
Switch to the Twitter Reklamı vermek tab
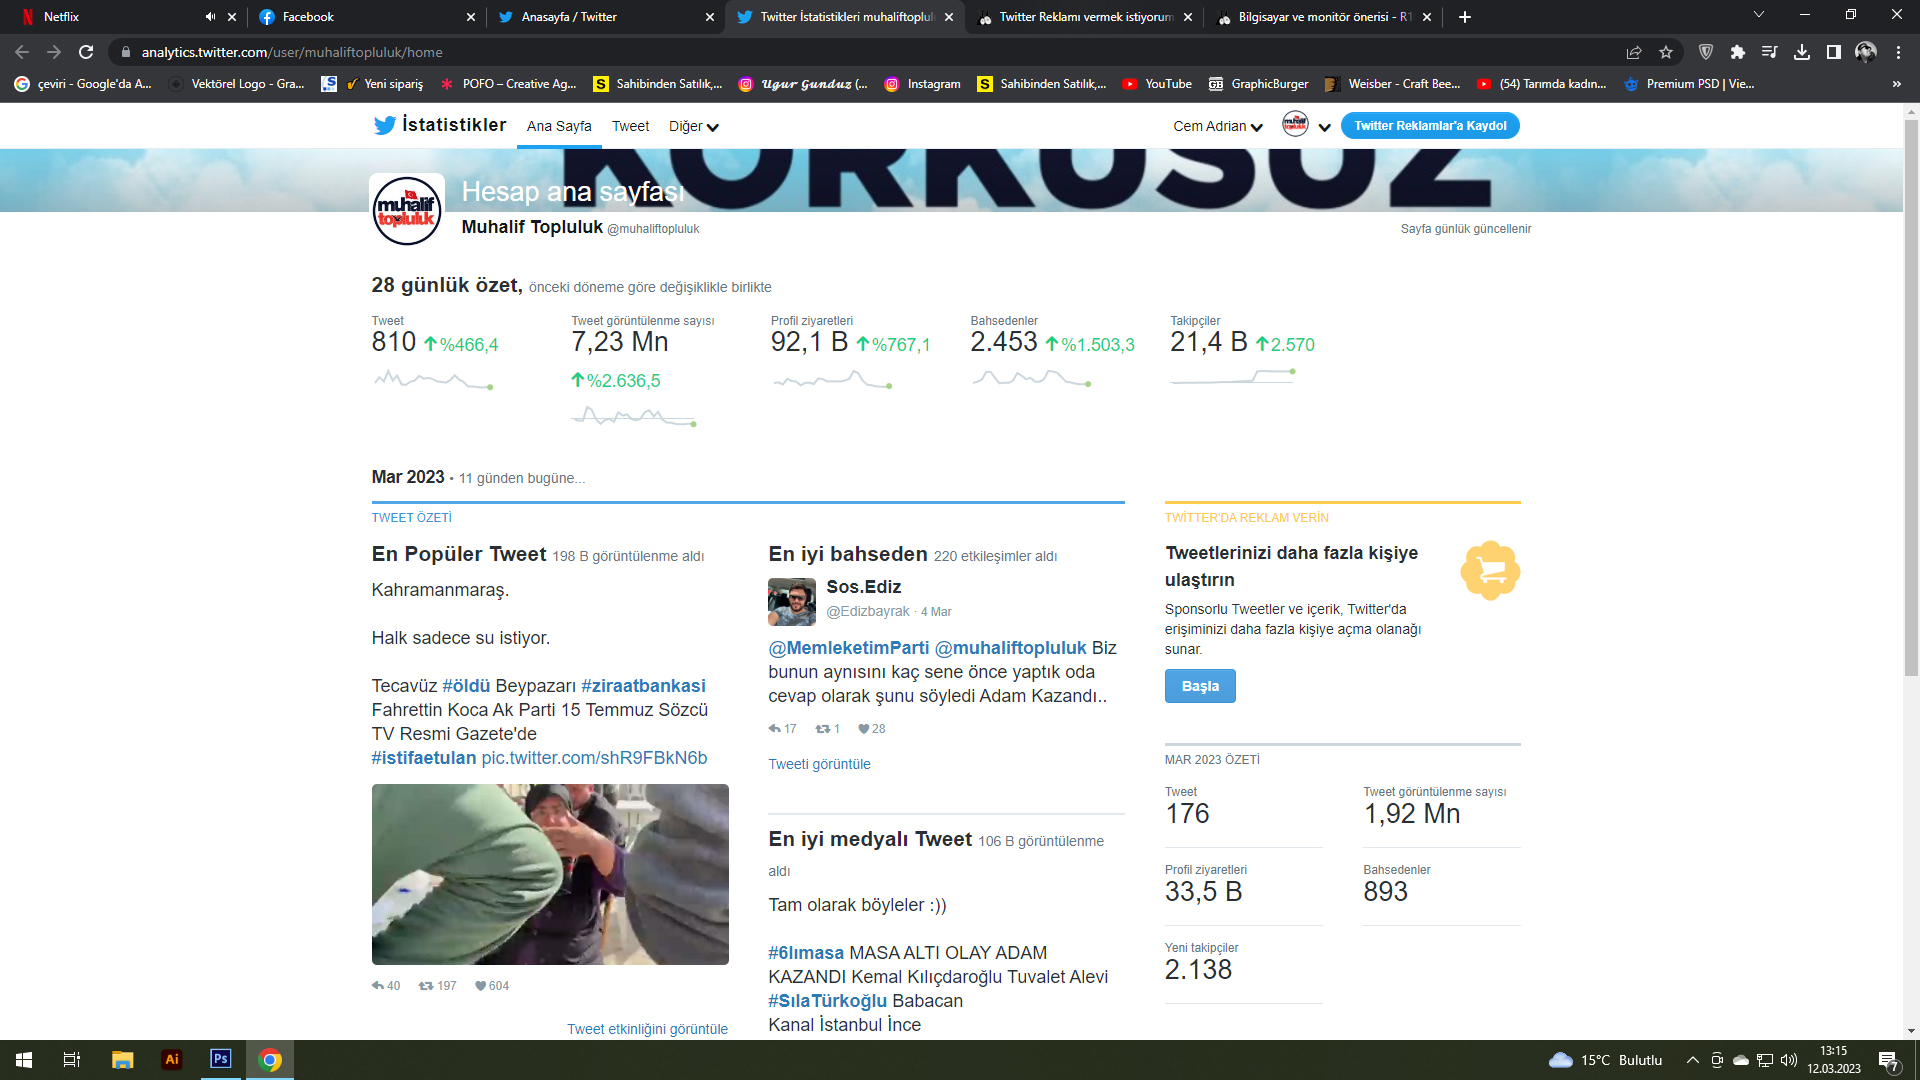click(1084, 17)
